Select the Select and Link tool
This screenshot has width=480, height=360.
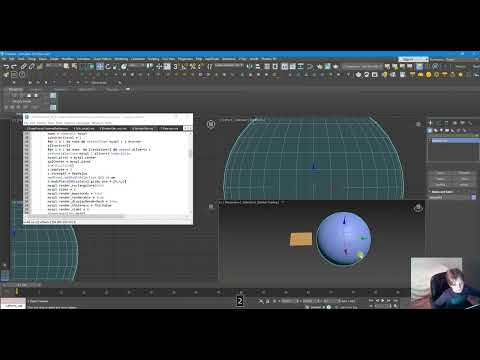click(23, 66)
